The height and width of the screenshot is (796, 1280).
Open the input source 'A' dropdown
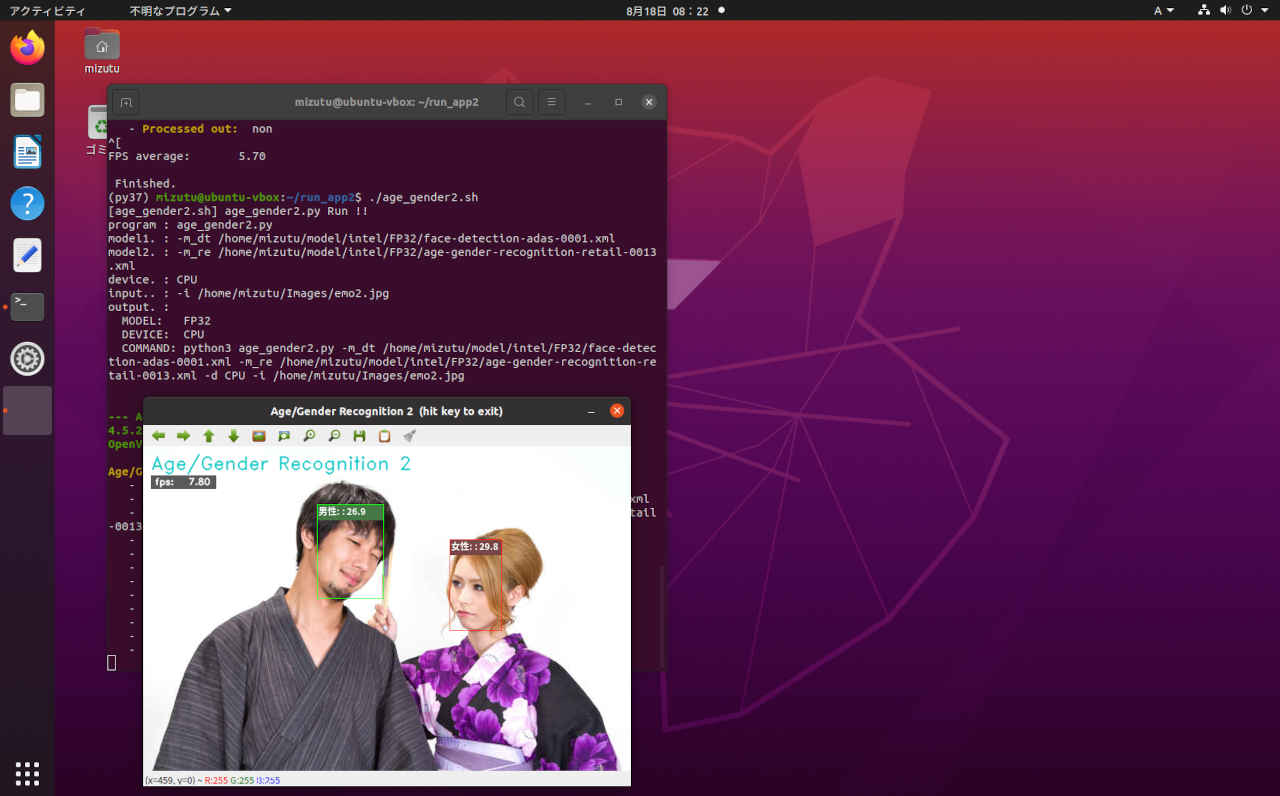coord(1163,10)
